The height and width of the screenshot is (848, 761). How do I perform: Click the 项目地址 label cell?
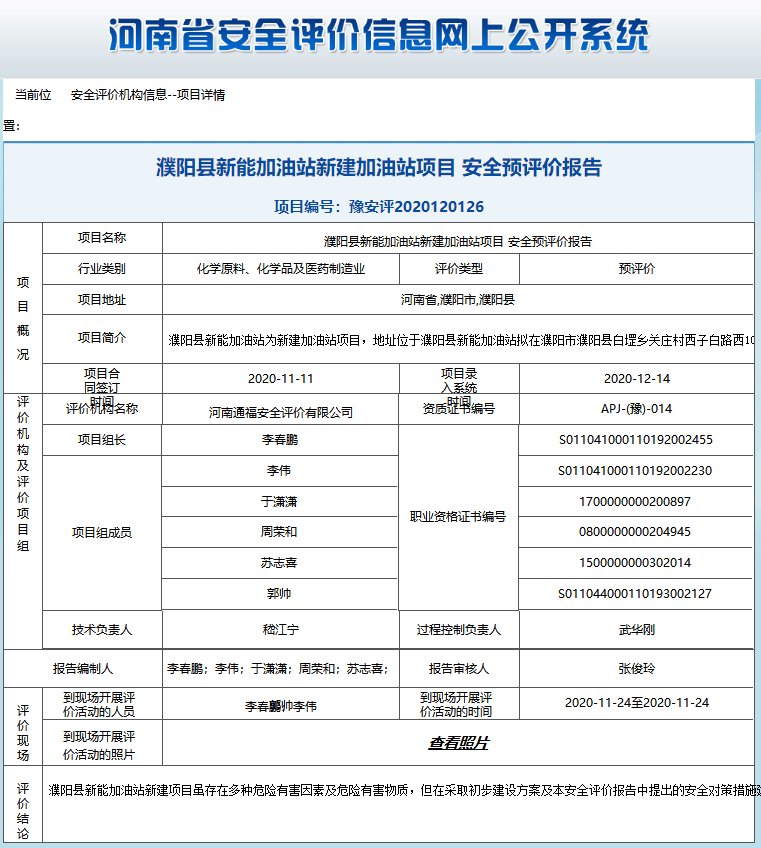click(x=102, y=300)
